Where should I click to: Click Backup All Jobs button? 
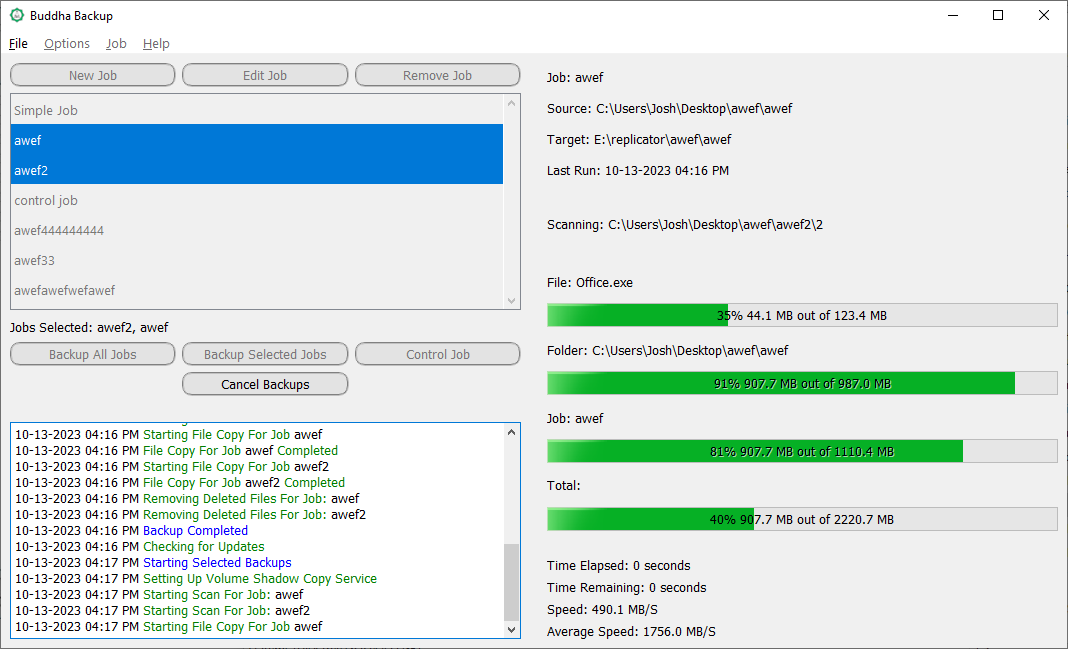[x=93, y=354]
